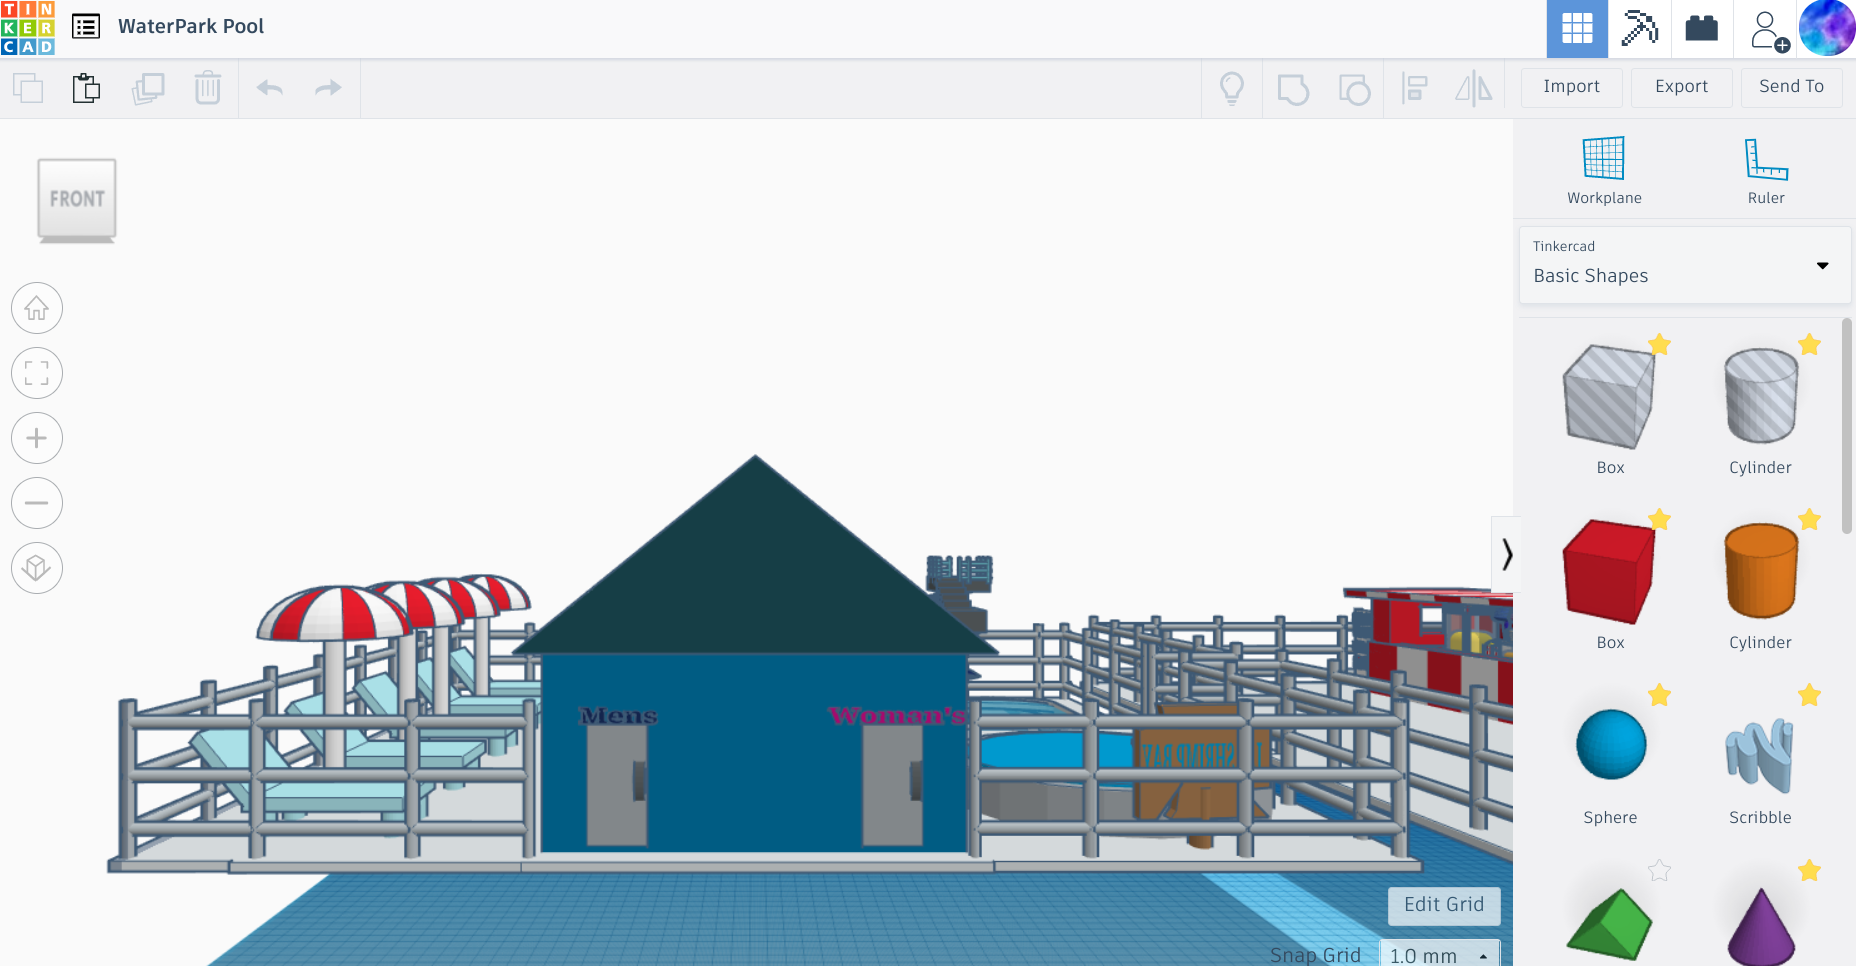The height and width of the screenshot is (966, 1856).
Task: Open the Basic Shapes library dropdown
Action: point(1685,265)
